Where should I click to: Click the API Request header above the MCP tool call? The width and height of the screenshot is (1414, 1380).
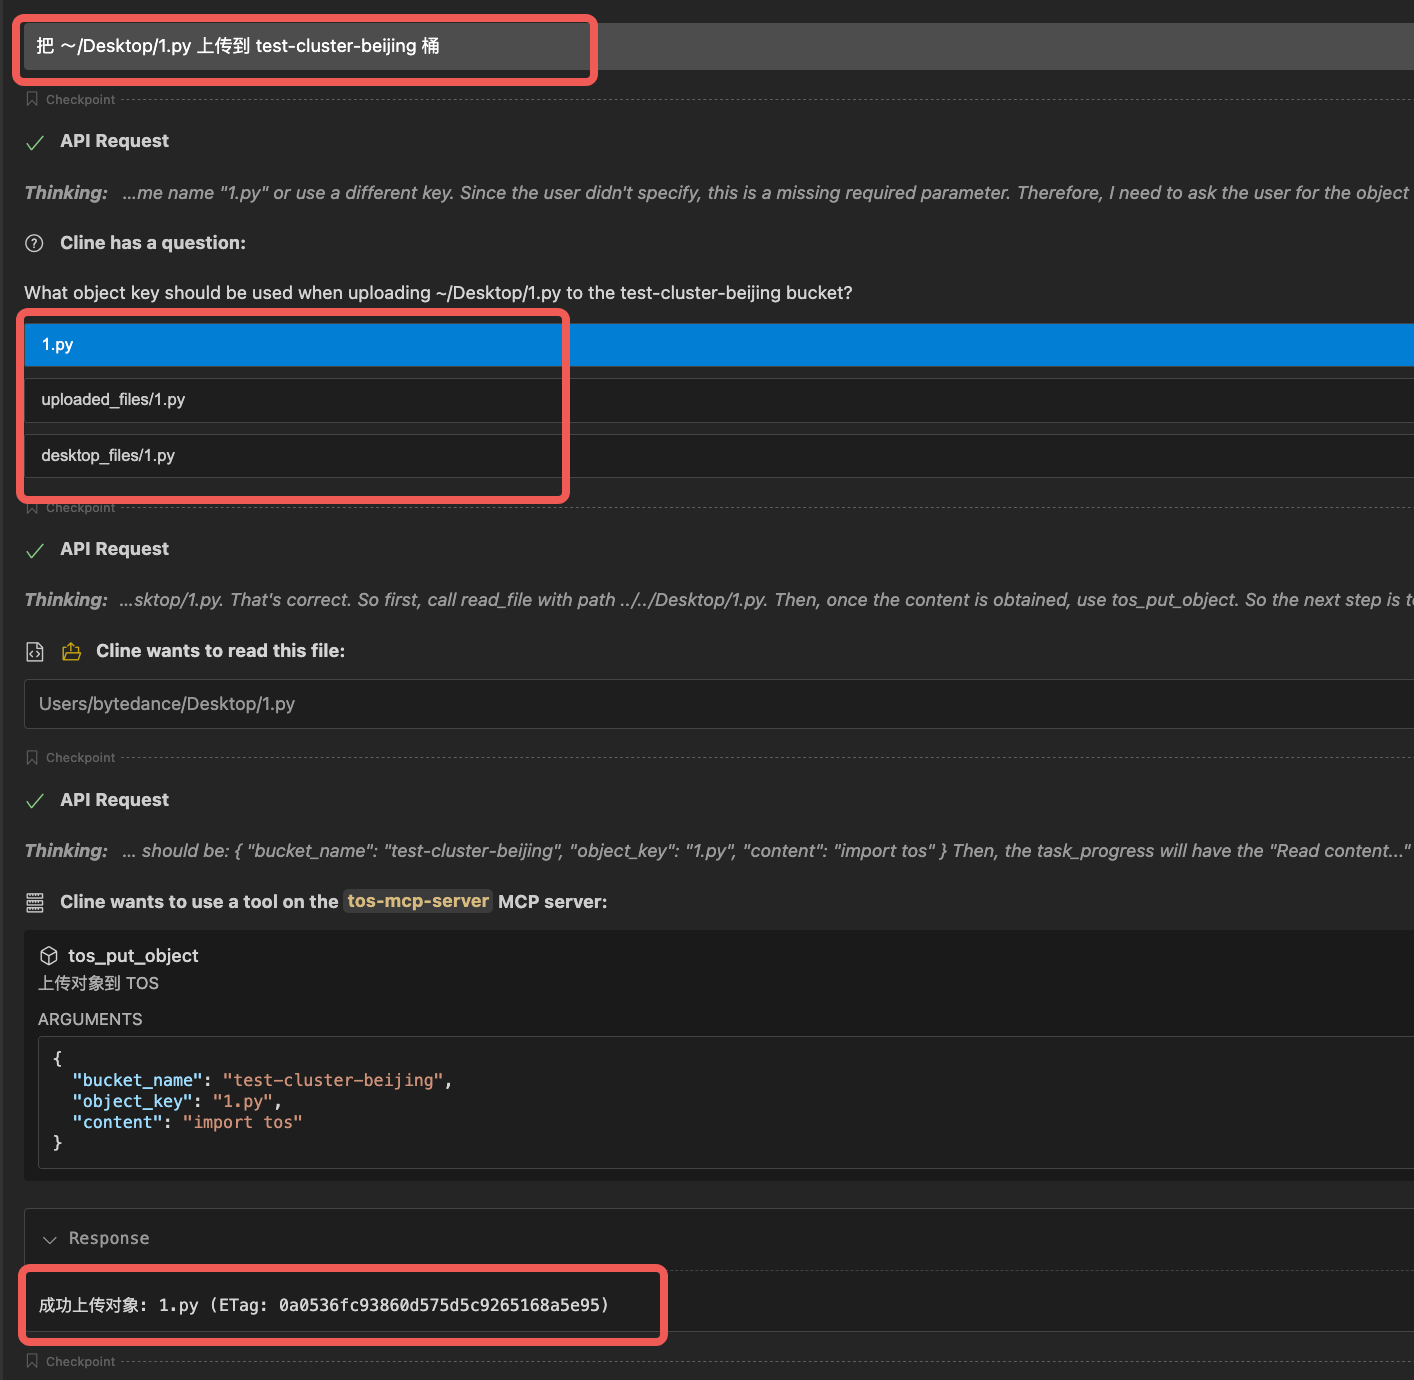114,800
